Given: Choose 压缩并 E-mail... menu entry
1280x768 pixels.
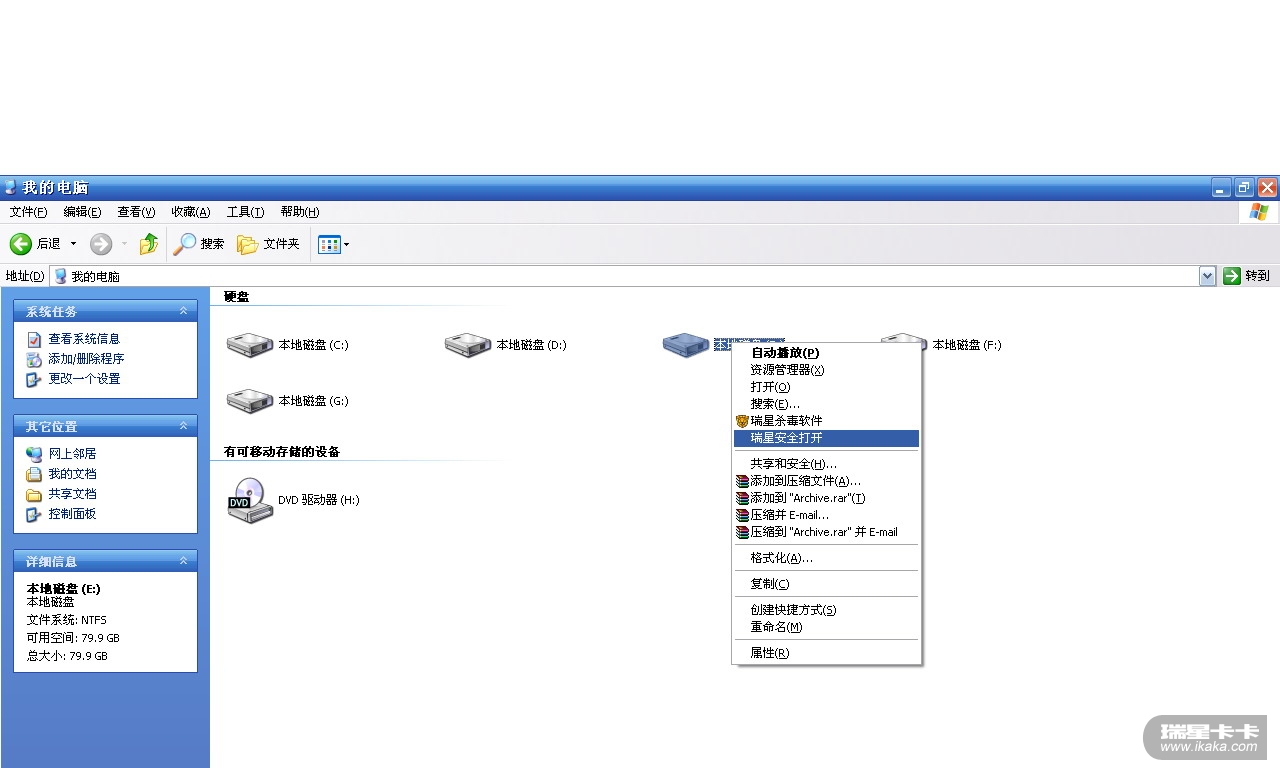Looking at the screenshot, I should [x=826, y=515].
